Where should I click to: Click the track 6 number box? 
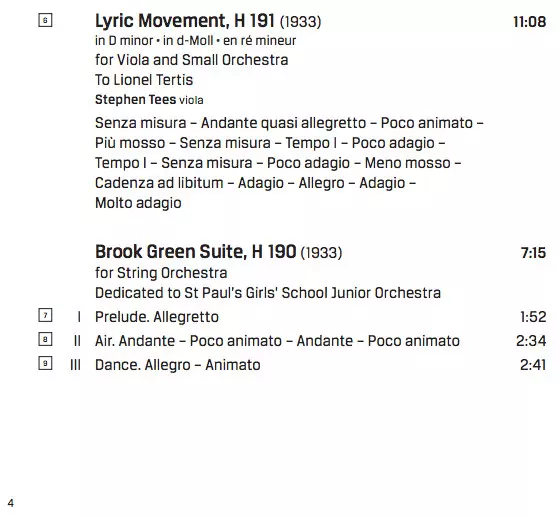[x=45, y=20]
